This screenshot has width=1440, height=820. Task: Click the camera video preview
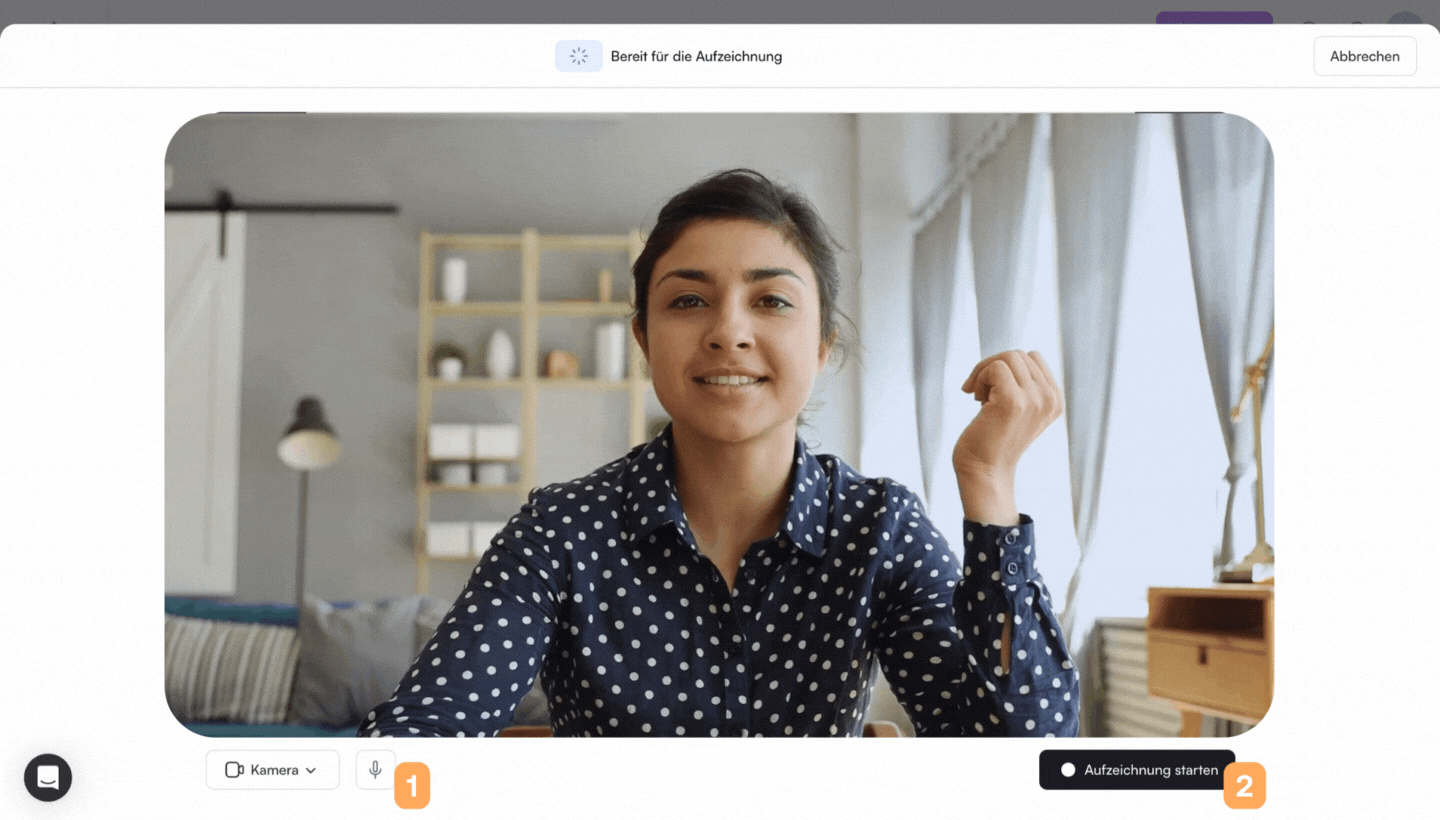(719, 425)
